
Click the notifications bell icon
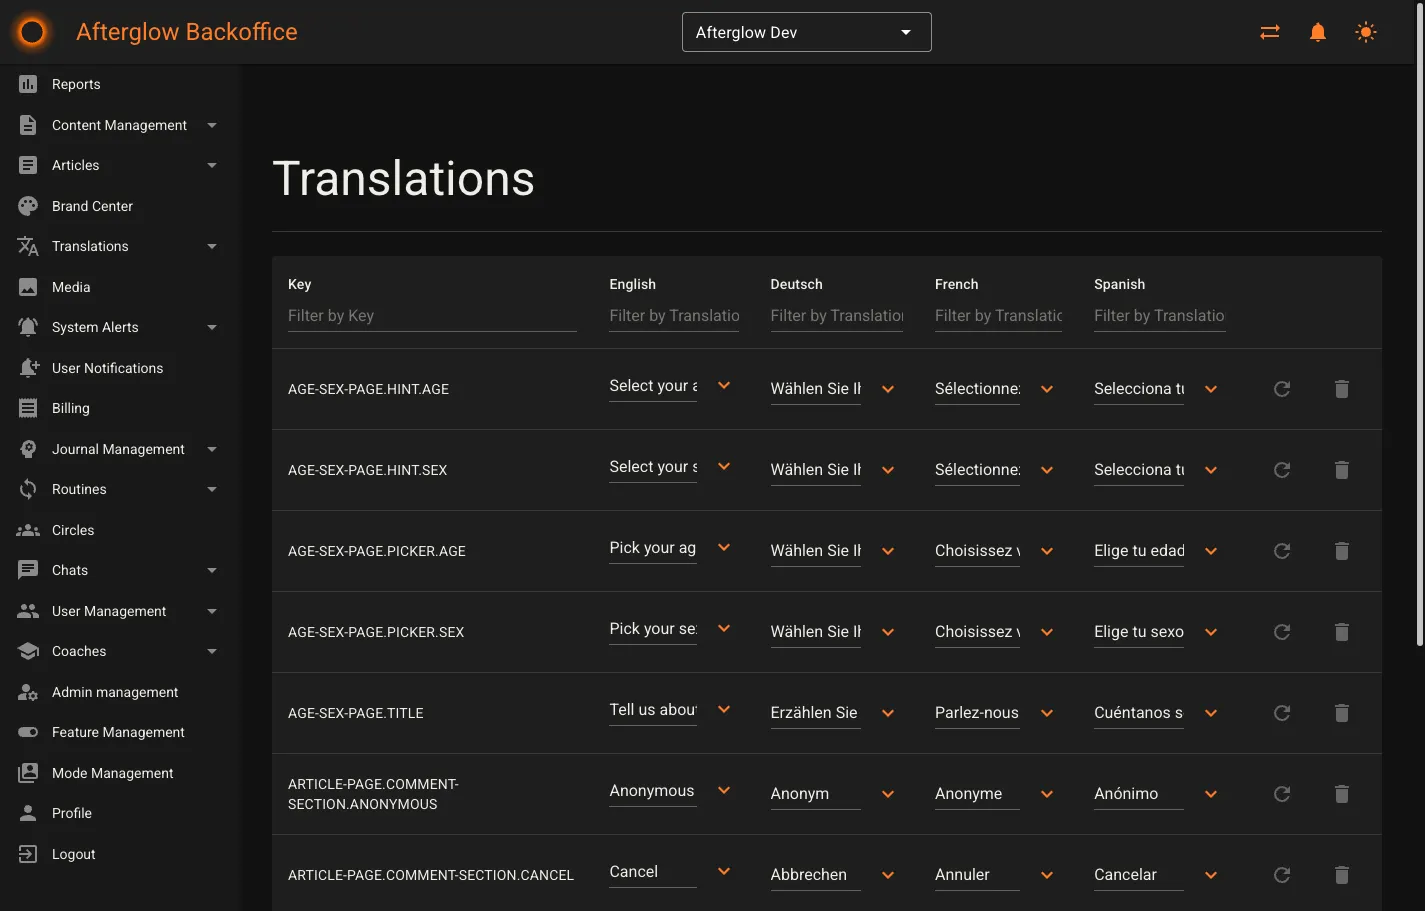click(1317, 31)
